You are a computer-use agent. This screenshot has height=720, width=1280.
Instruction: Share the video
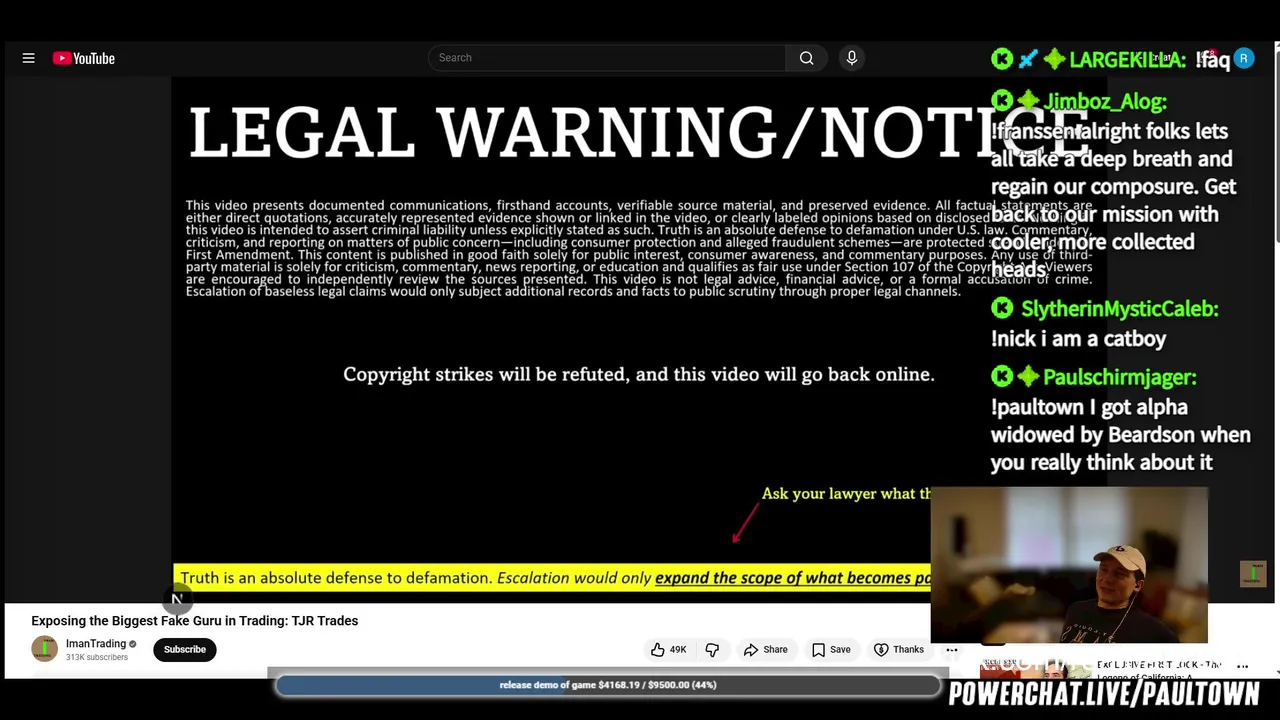pyautogui.click(x=766, y=650)
